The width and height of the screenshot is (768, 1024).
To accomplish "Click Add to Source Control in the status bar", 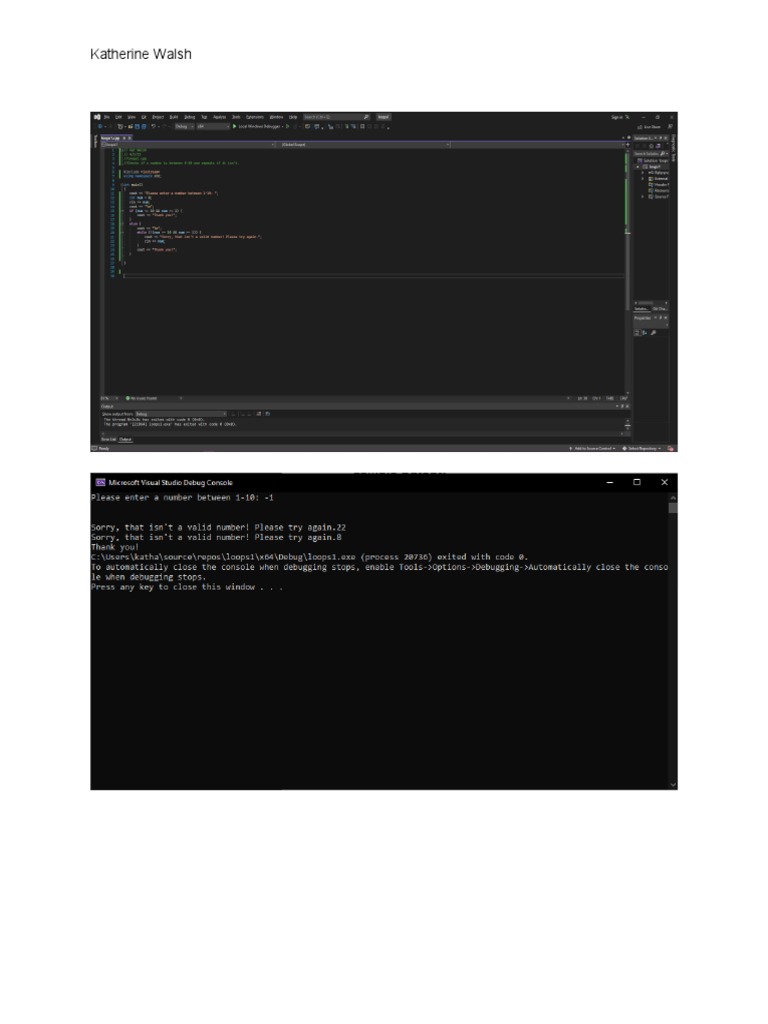I will [593, 448].
